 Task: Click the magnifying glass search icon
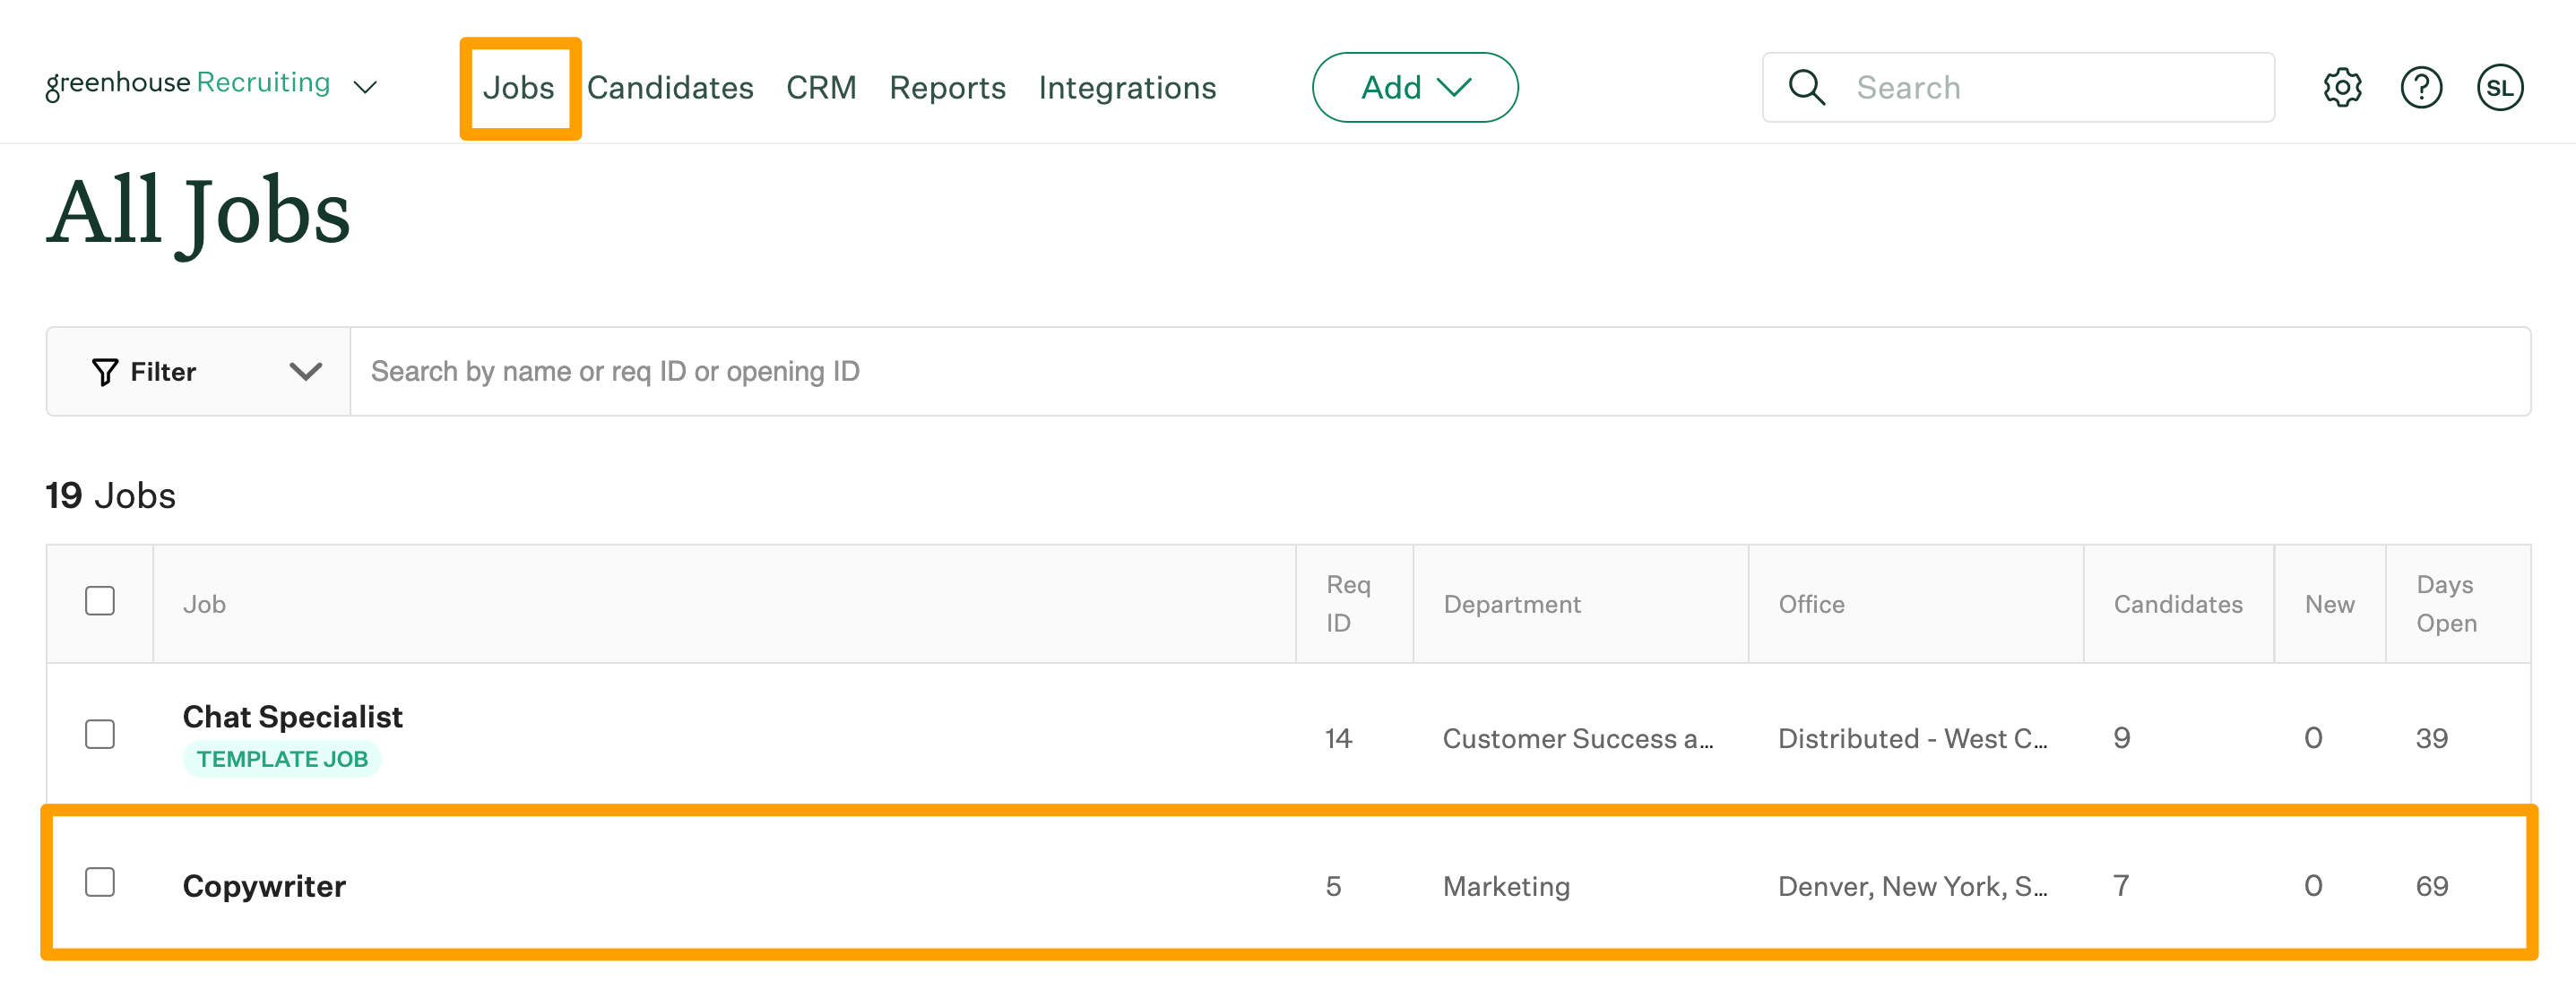(1806, 88)
